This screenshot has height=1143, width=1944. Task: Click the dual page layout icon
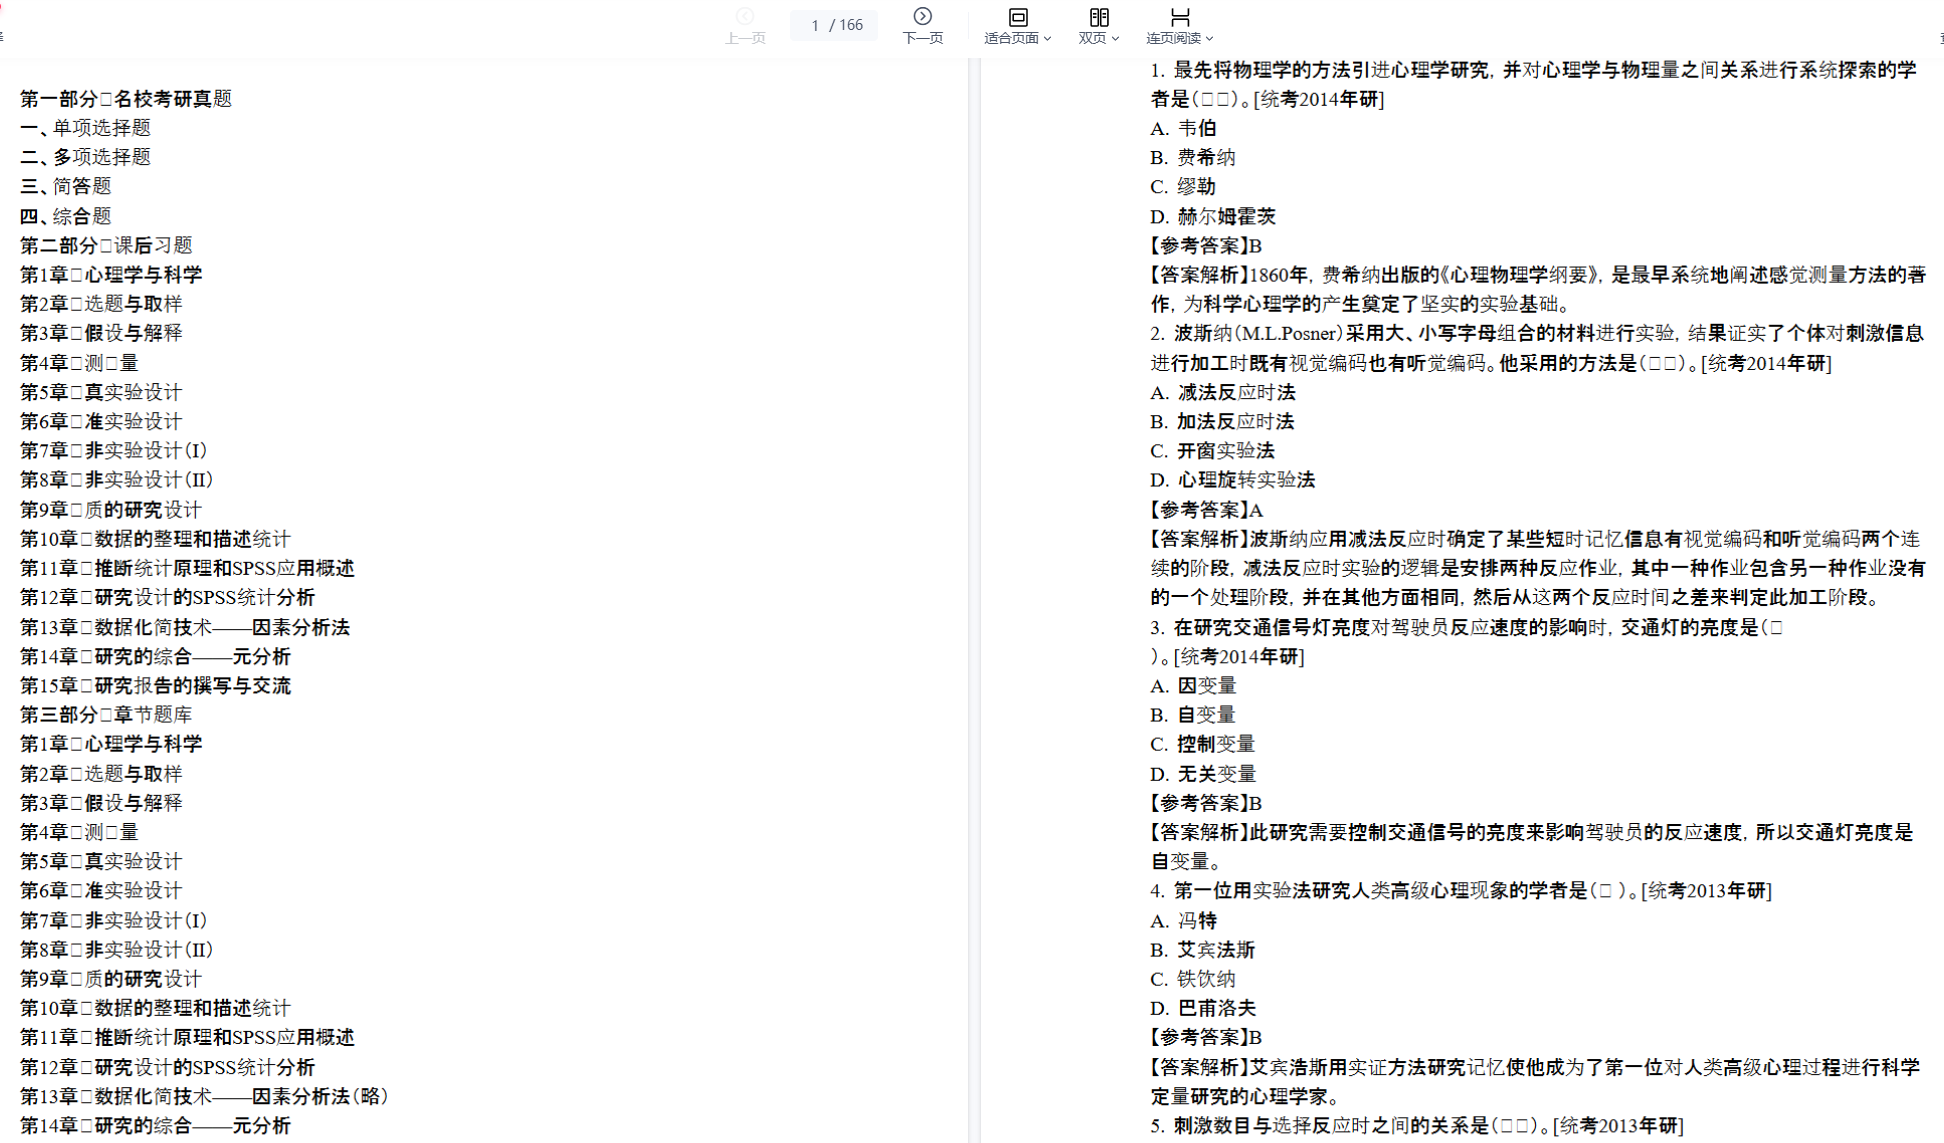pyautogui.click(x=1098, y=17)
